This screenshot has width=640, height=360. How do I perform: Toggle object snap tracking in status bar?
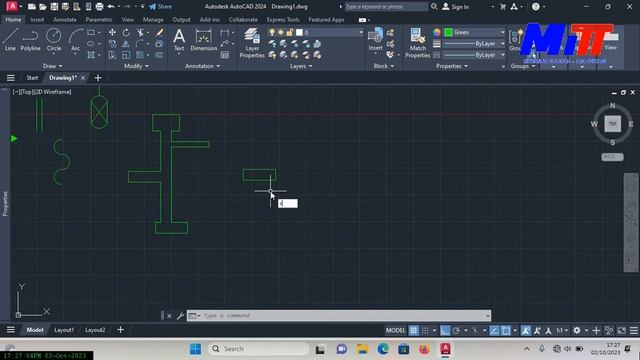tap(494, 330)
